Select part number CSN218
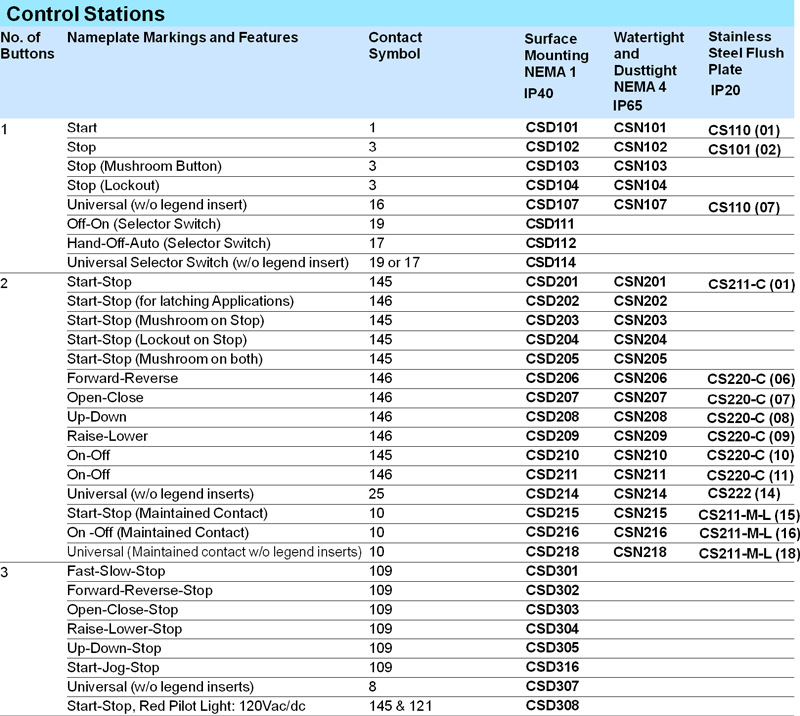This screenshot has width=800, height=716. 639,552
